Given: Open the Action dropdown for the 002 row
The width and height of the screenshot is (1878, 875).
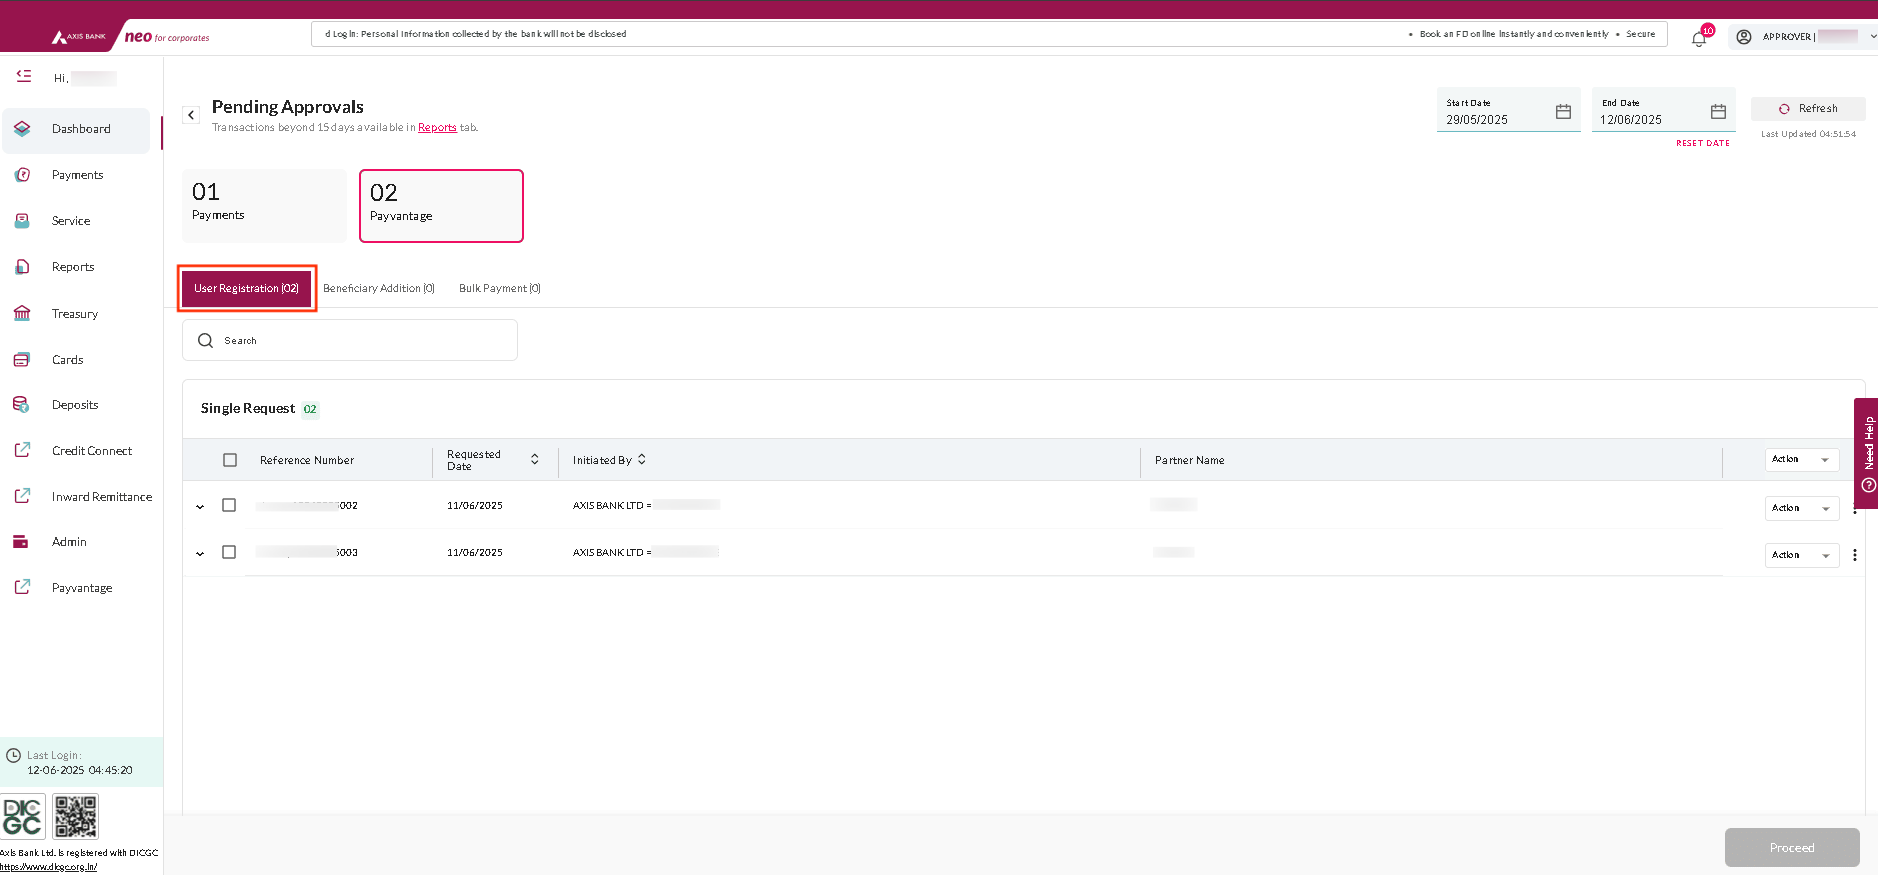Looking at the screenshot, I should [1802, 508].
